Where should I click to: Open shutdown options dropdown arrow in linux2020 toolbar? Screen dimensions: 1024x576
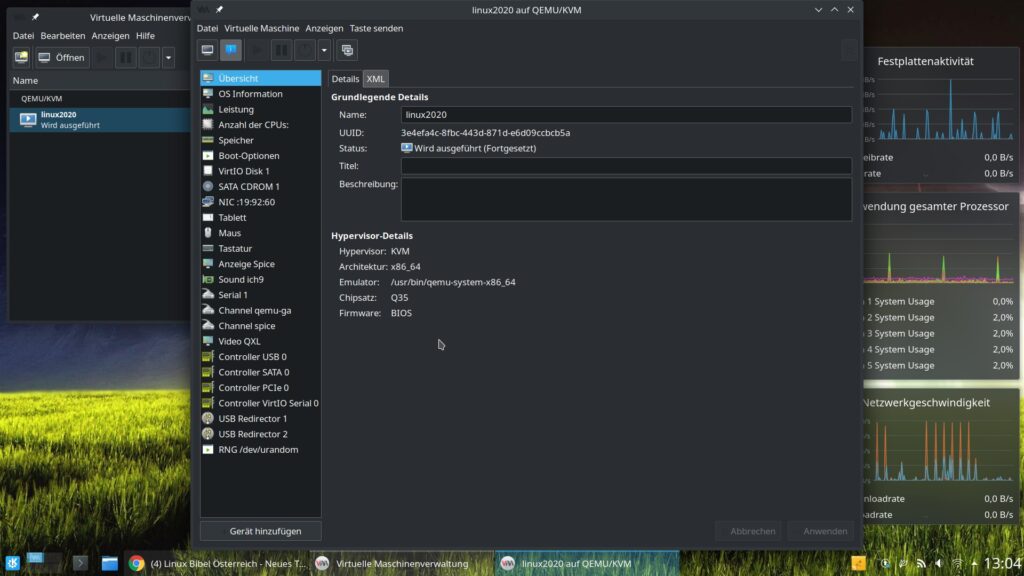tap(324, 50)
